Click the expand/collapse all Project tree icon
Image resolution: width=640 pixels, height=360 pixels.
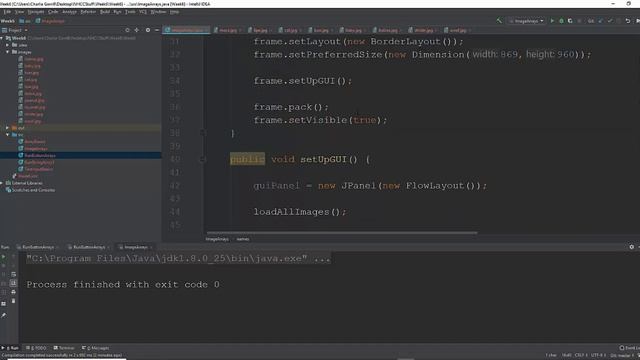click(x=137, y=30)
